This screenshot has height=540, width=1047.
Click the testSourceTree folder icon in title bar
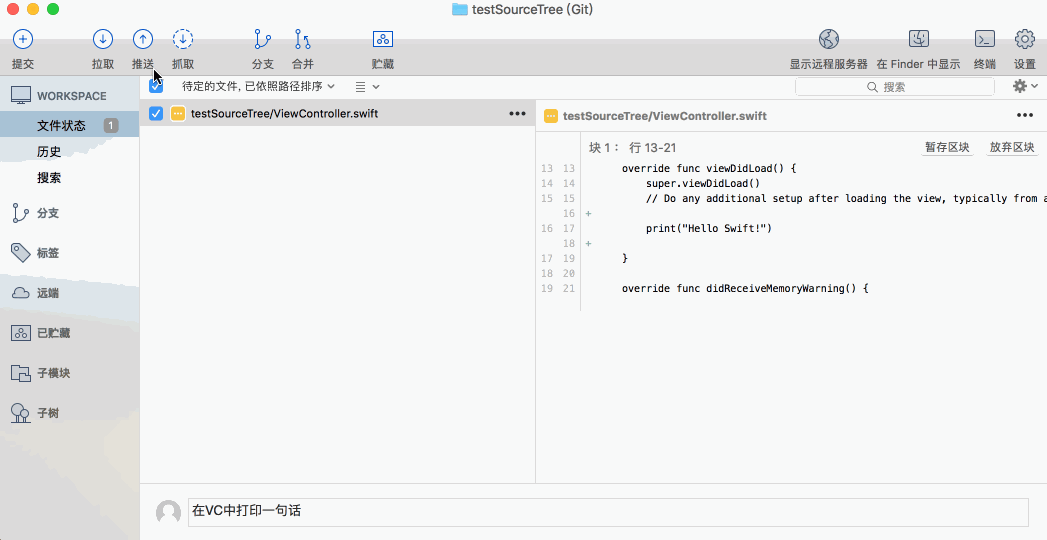[x=459, y=9]
